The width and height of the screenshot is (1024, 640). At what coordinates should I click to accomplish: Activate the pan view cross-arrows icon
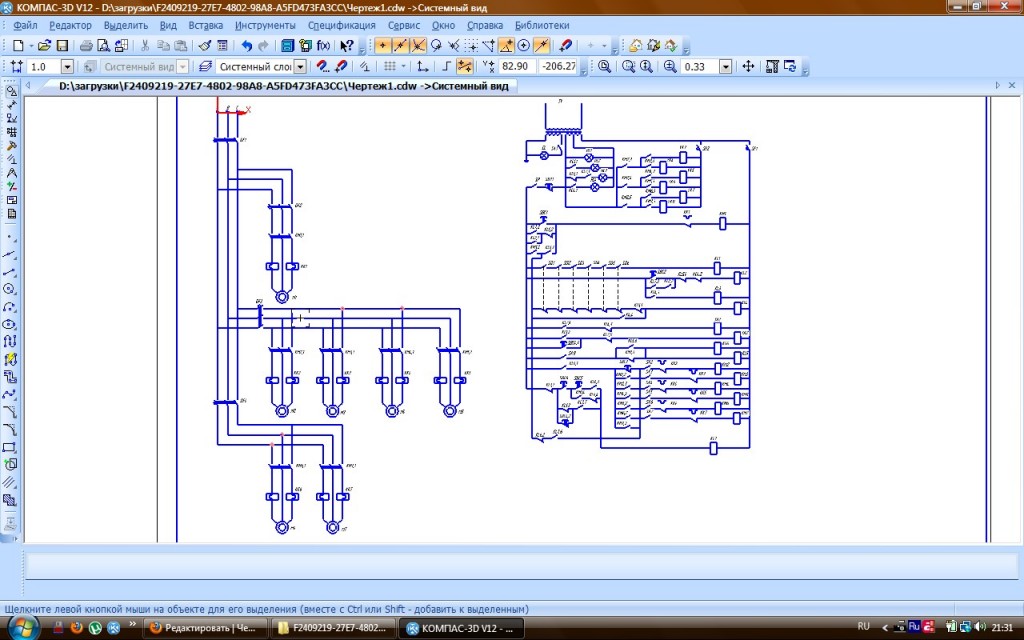point(748,66)
